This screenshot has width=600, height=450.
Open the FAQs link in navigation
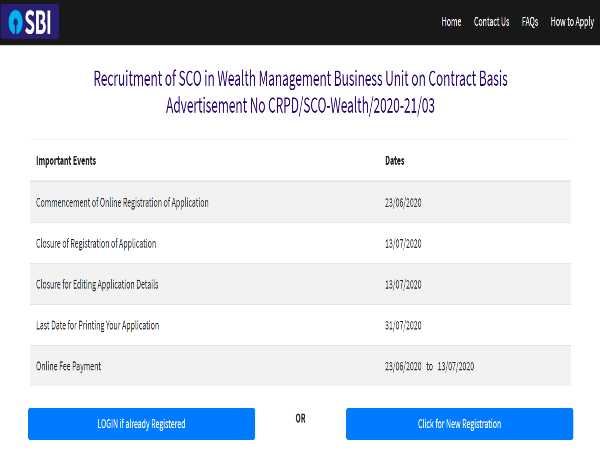(x=530, y=22)
